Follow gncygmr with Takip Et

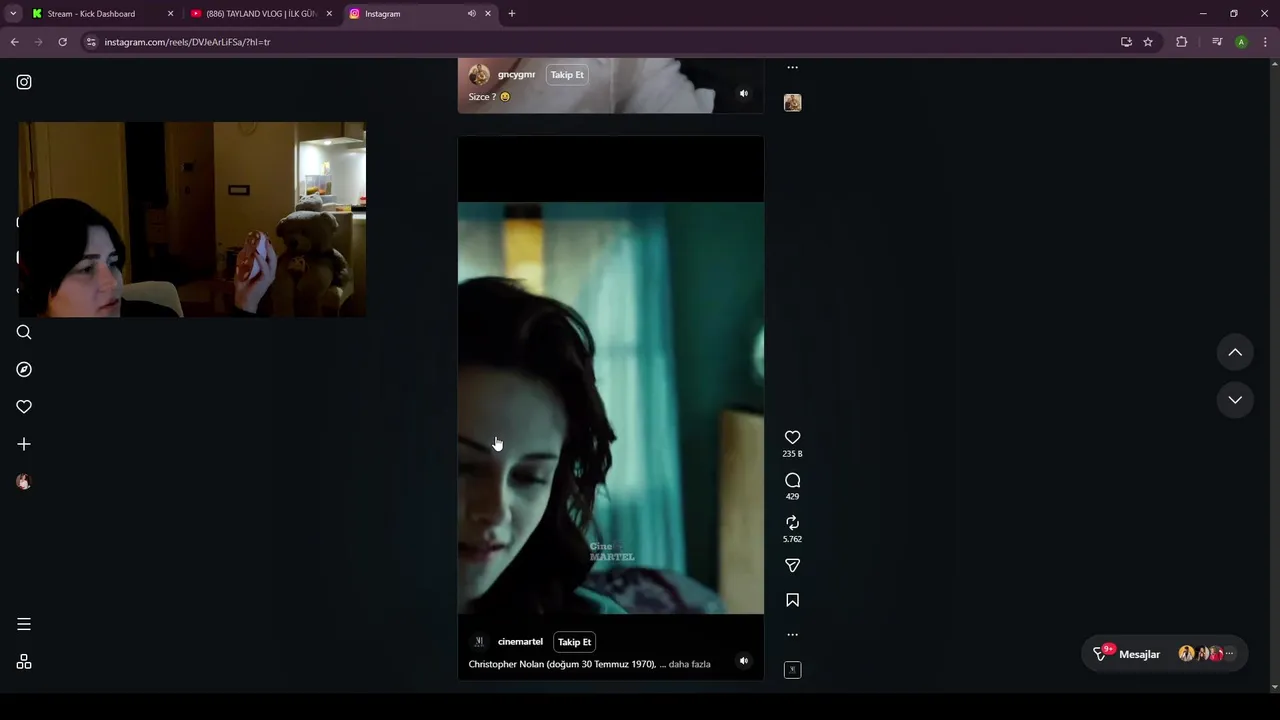point(567,75)
